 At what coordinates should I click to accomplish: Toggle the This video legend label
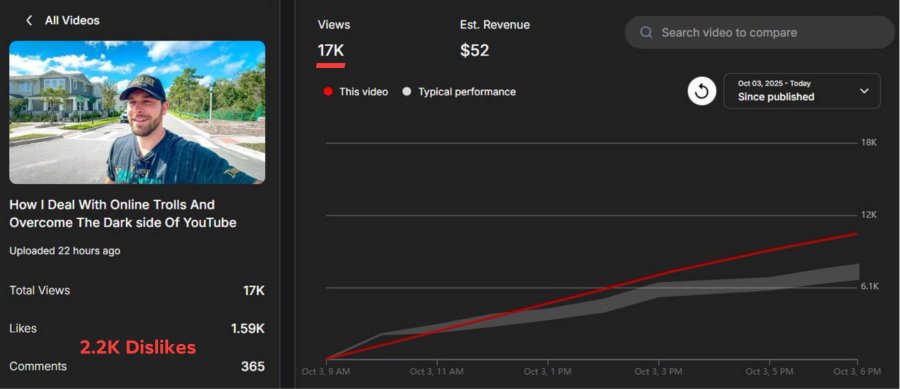(x=363, y=92)
